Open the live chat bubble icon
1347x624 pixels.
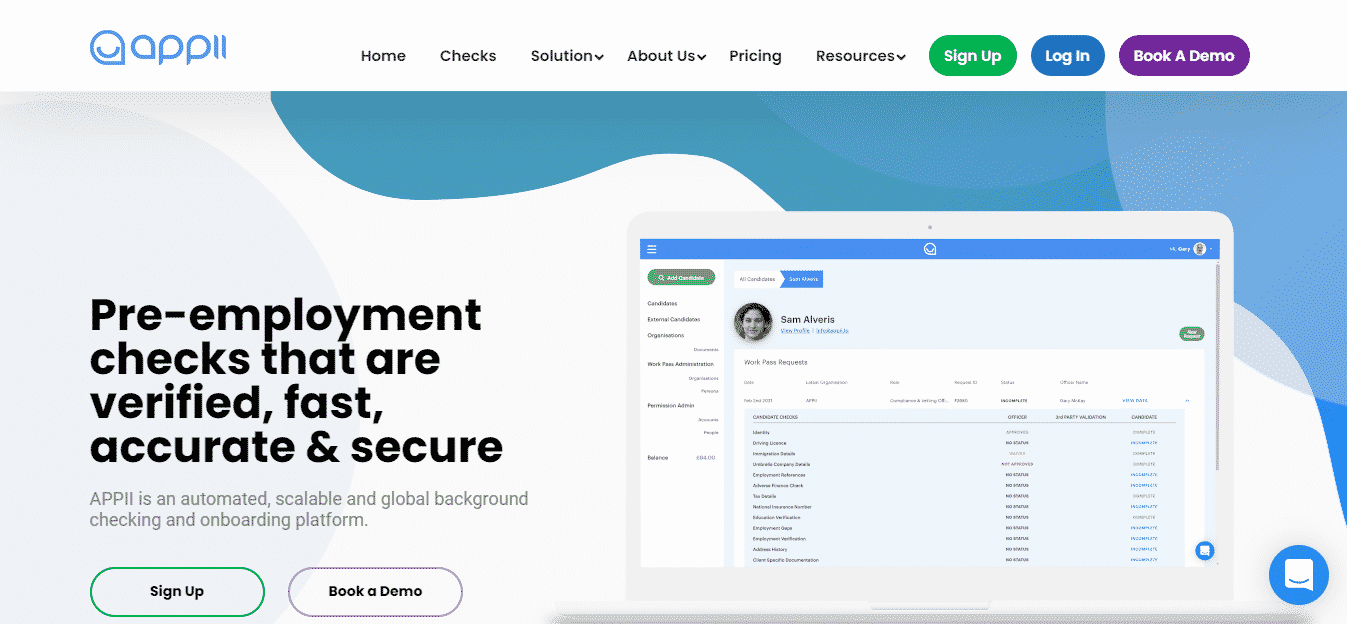pos(1298,575)
